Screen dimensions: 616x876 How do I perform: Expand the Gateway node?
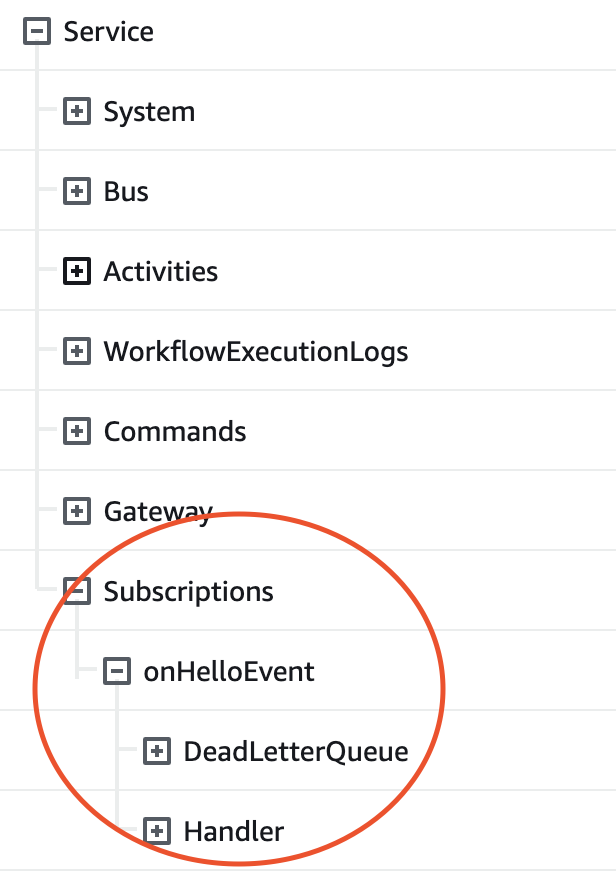pyautogui.click(x=77, y=511)
